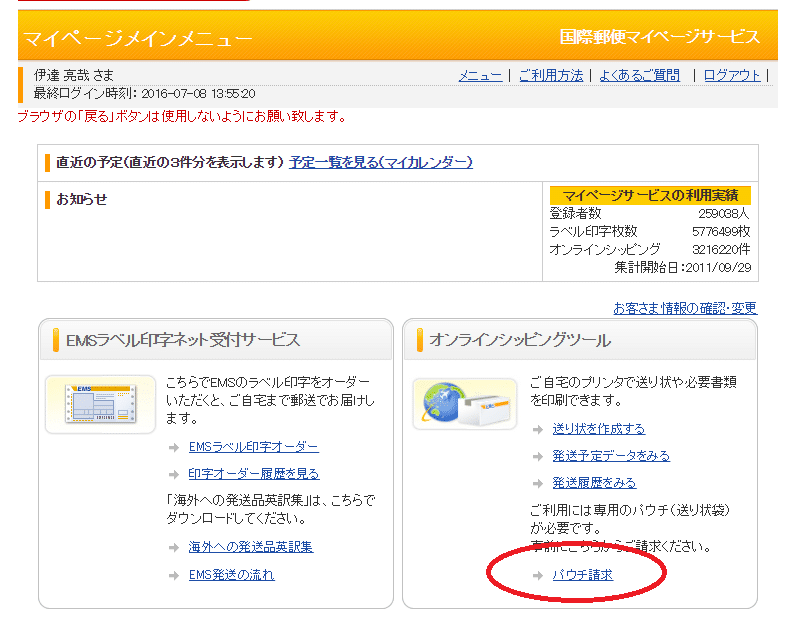Click the マイページメインメニュー header title
The image size is (788, 619).
[138, 39]
